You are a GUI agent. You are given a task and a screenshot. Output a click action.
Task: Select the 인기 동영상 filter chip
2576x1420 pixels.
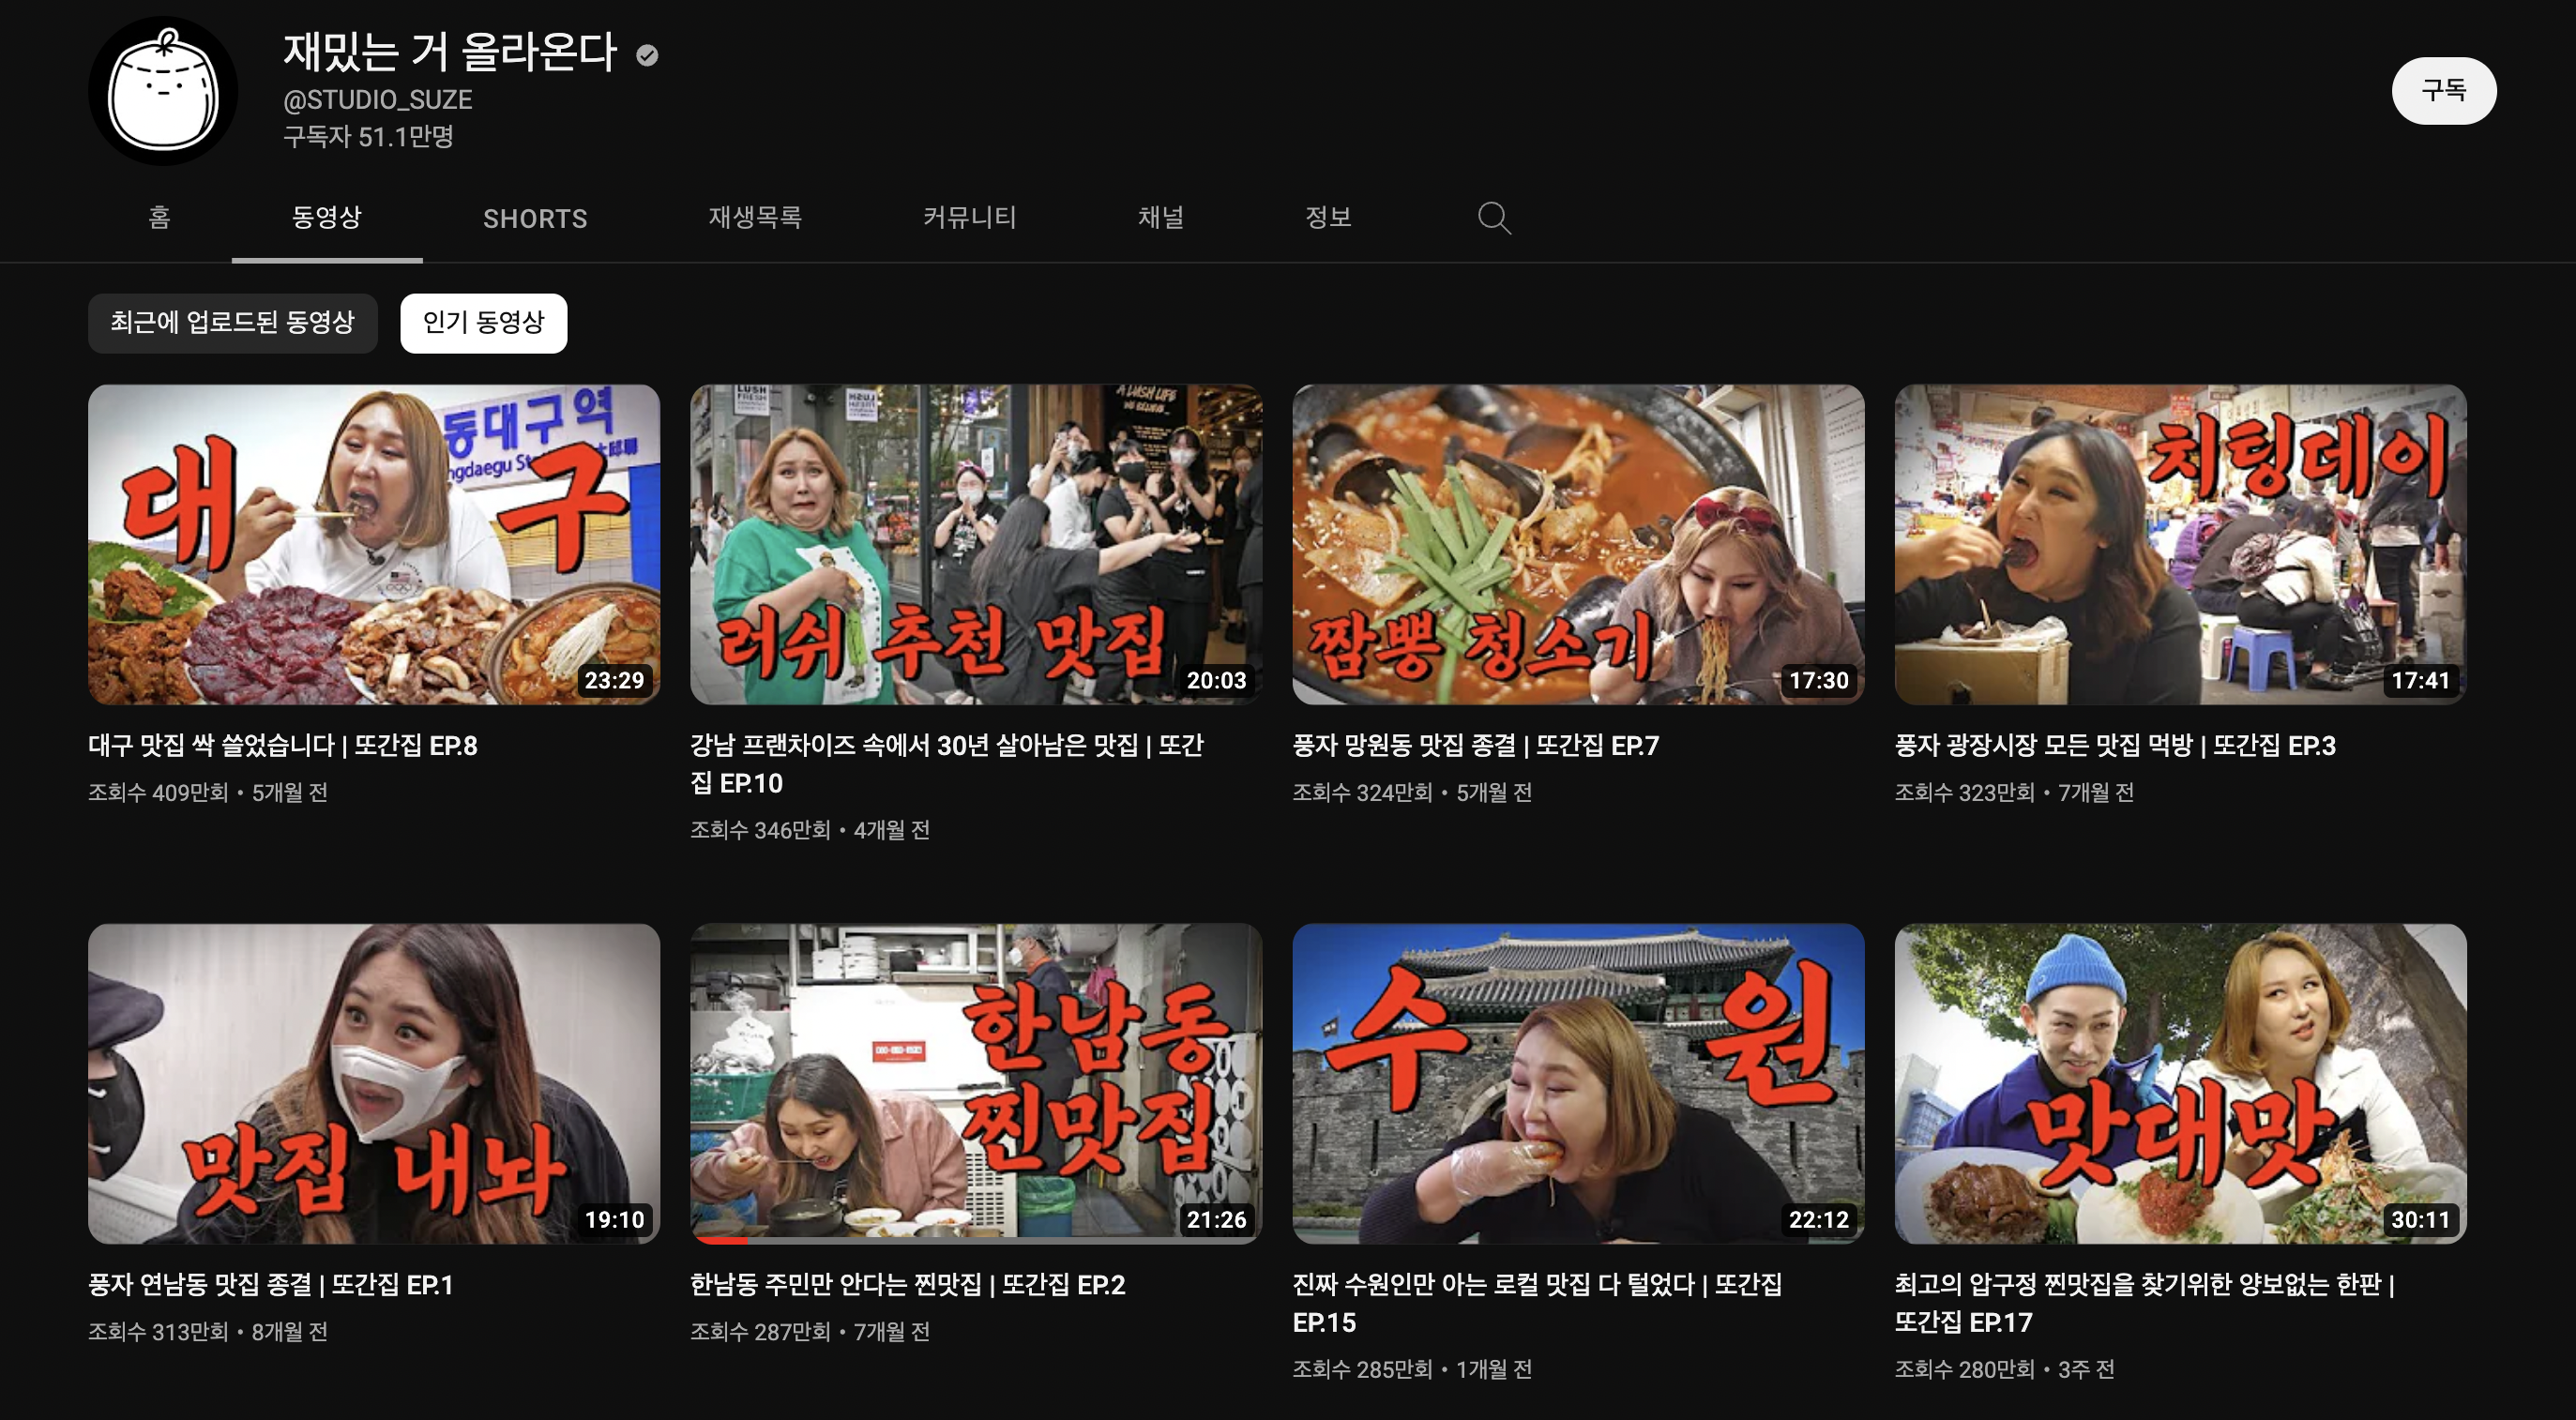483,322
